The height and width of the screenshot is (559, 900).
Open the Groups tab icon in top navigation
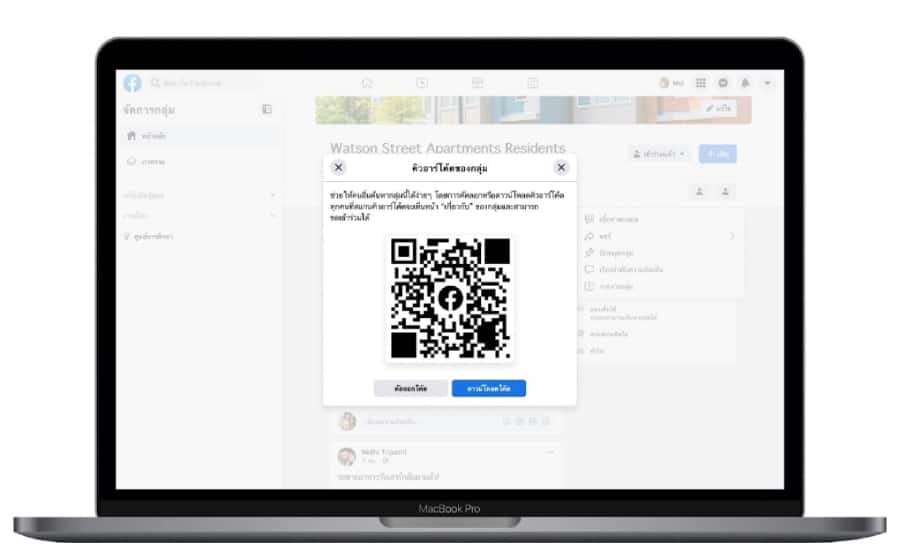point(532,83)
